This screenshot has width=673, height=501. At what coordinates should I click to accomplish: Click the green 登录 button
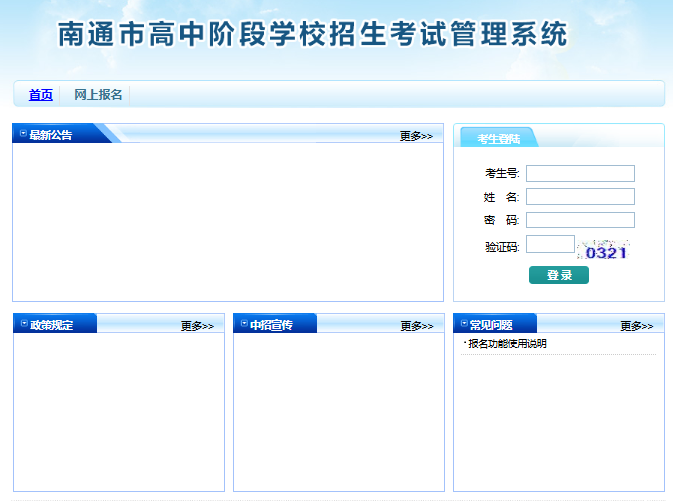[559, 275]
